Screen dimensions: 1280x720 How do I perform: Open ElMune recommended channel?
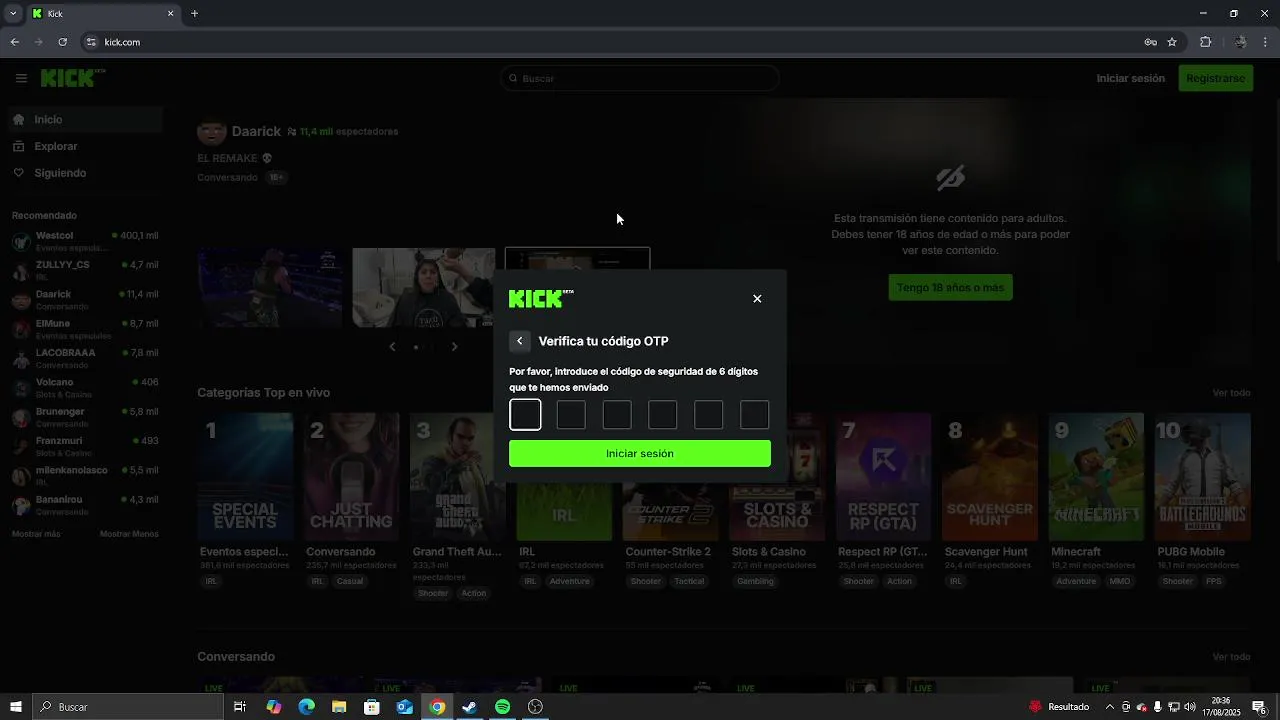coord(85,329)
